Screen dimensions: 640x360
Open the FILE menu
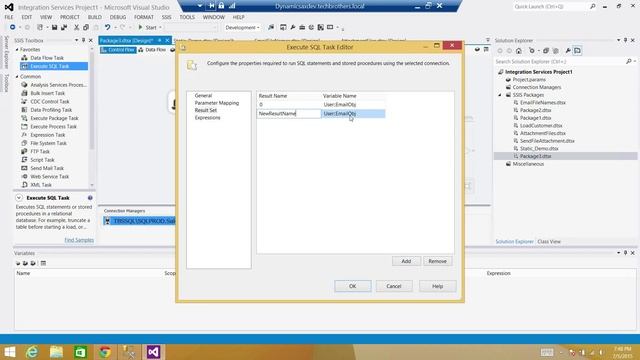pyautogui.click(x=9, y=17)
